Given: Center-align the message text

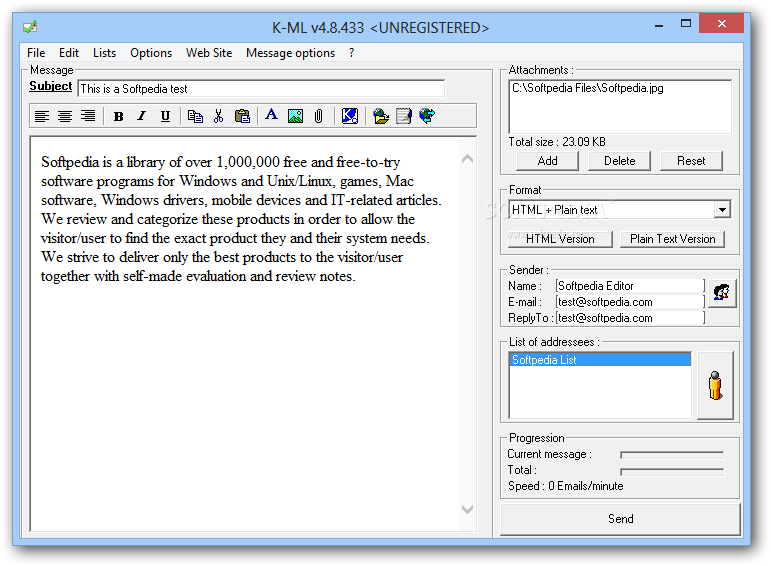Looking at the screenshot, I should point(65,116).
